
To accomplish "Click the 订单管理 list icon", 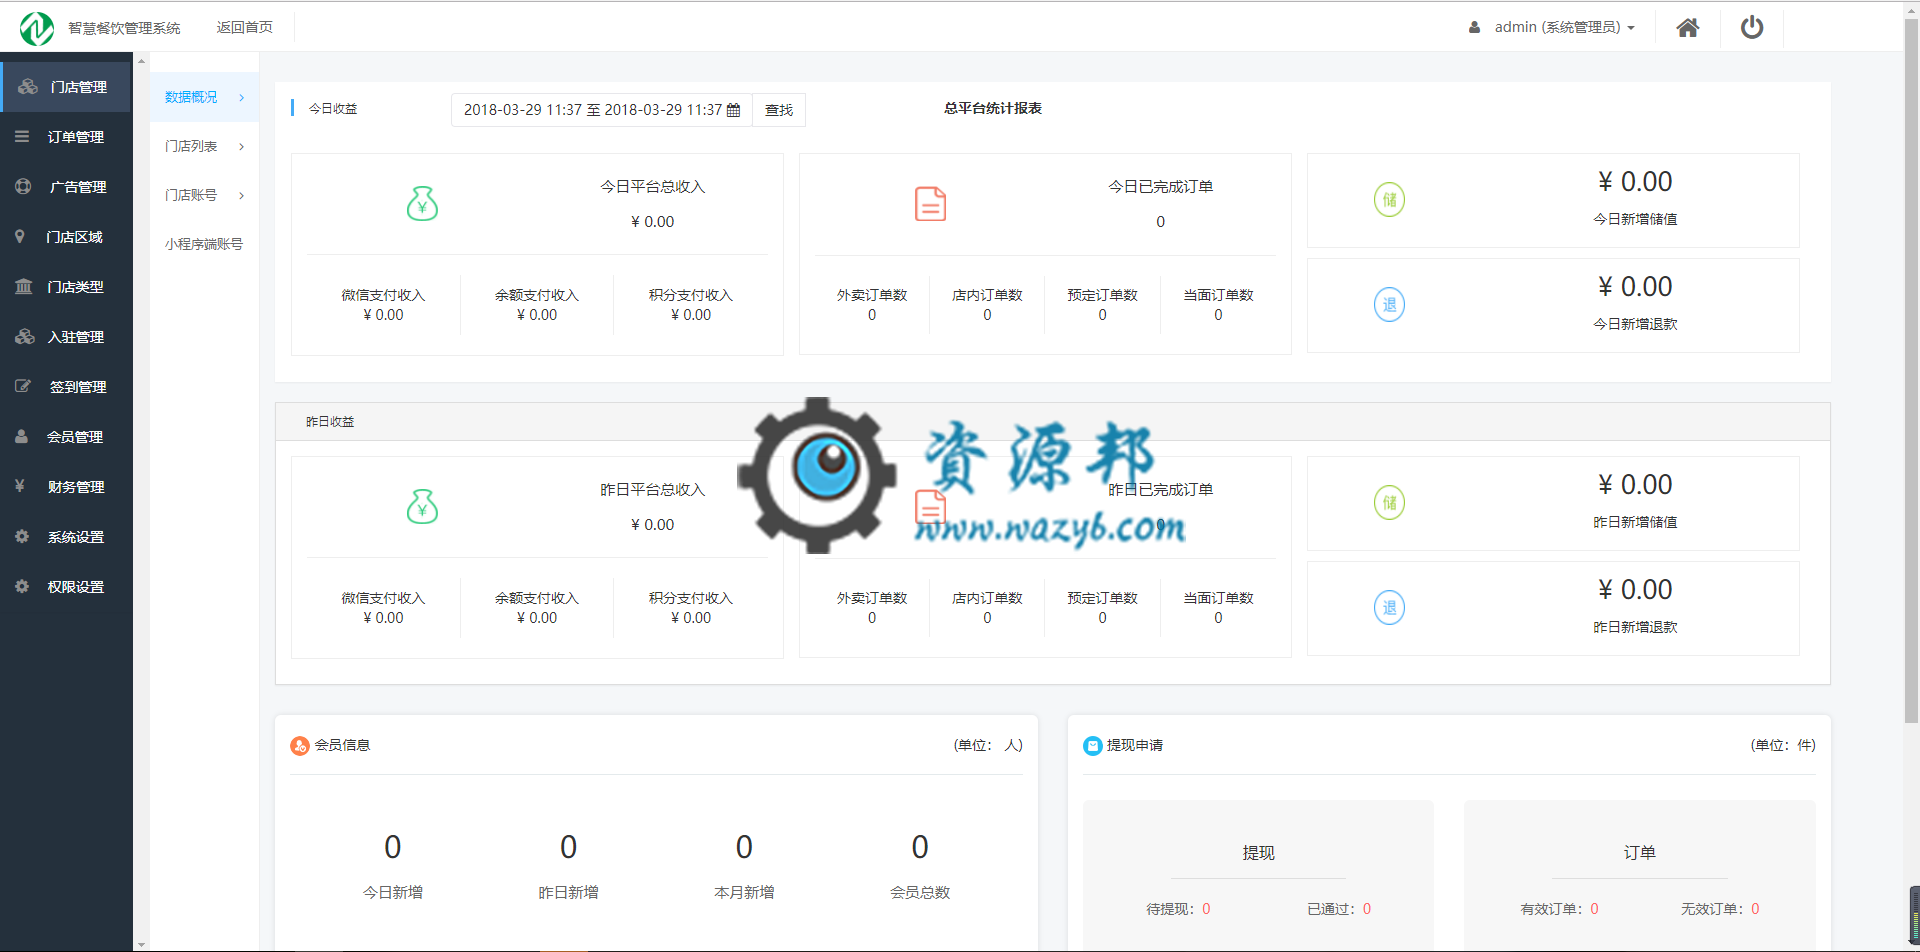I will pos(22,137).
